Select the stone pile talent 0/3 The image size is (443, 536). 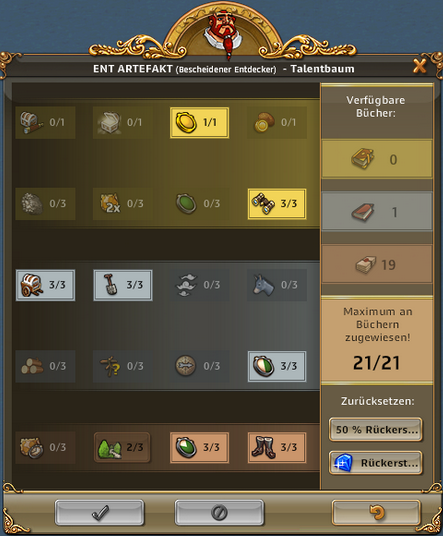(x=45, y=204)
